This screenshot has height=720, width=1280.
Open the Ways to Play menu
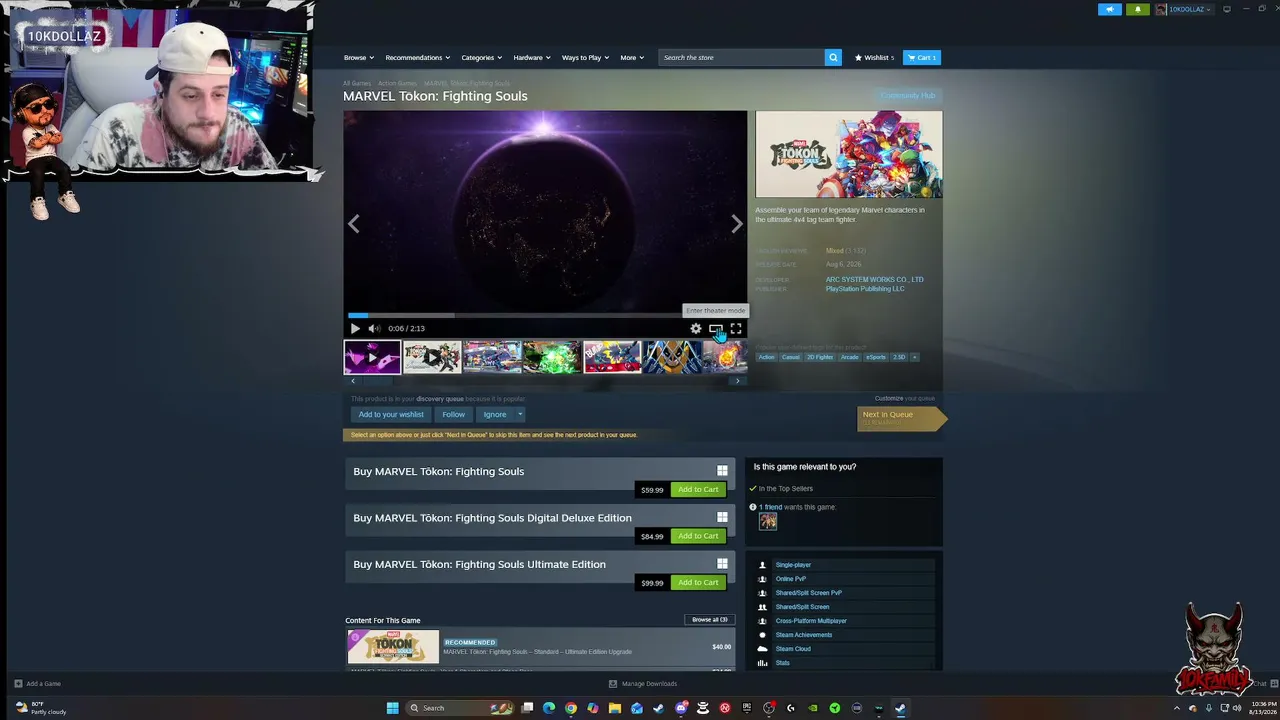586,57
